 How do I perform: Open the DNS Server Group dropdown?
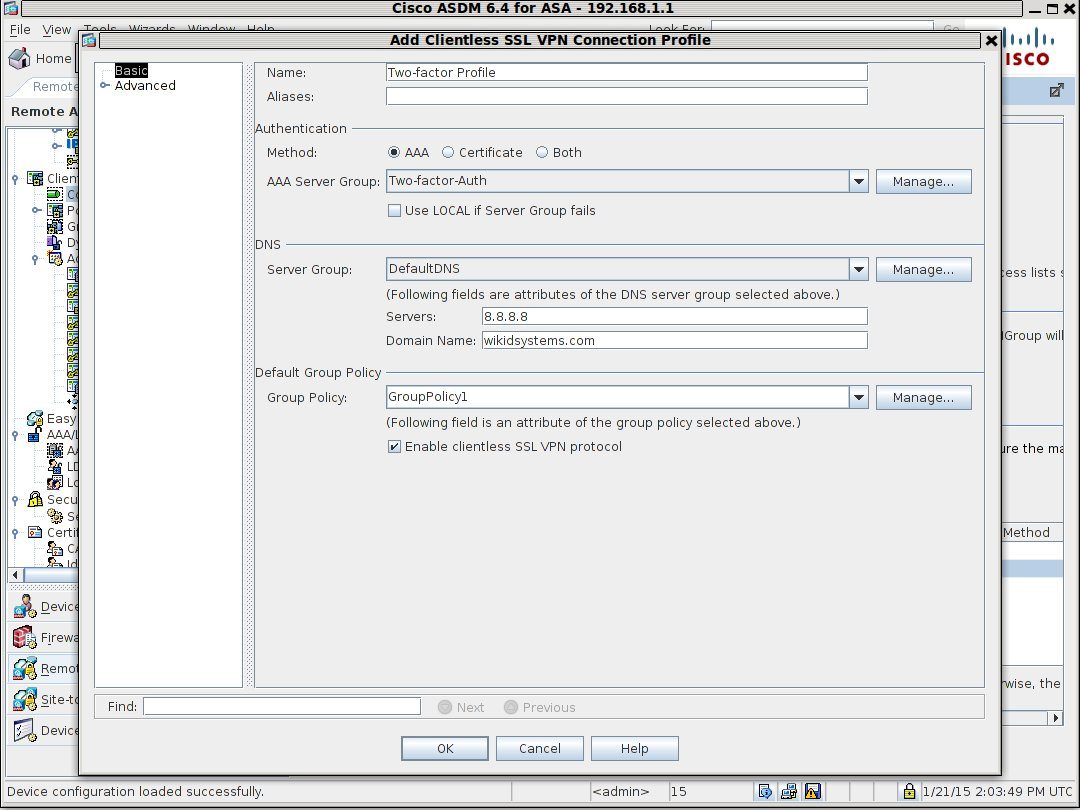tap(858, 268)
